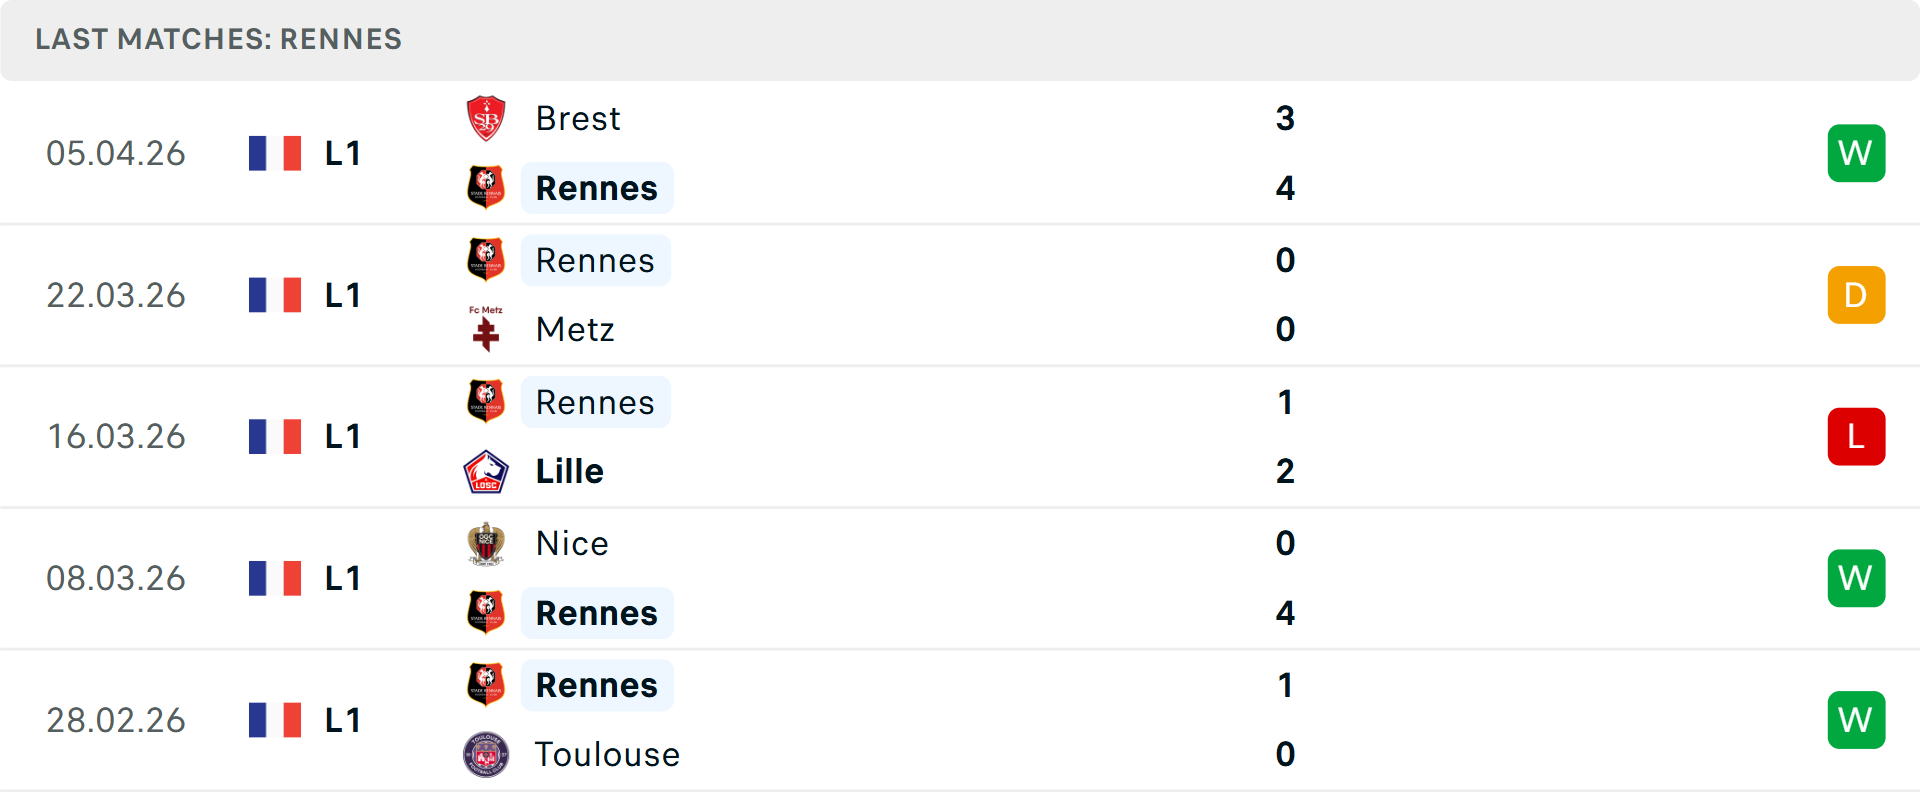Click the Toulouse club logo

[x=486, y=755]
